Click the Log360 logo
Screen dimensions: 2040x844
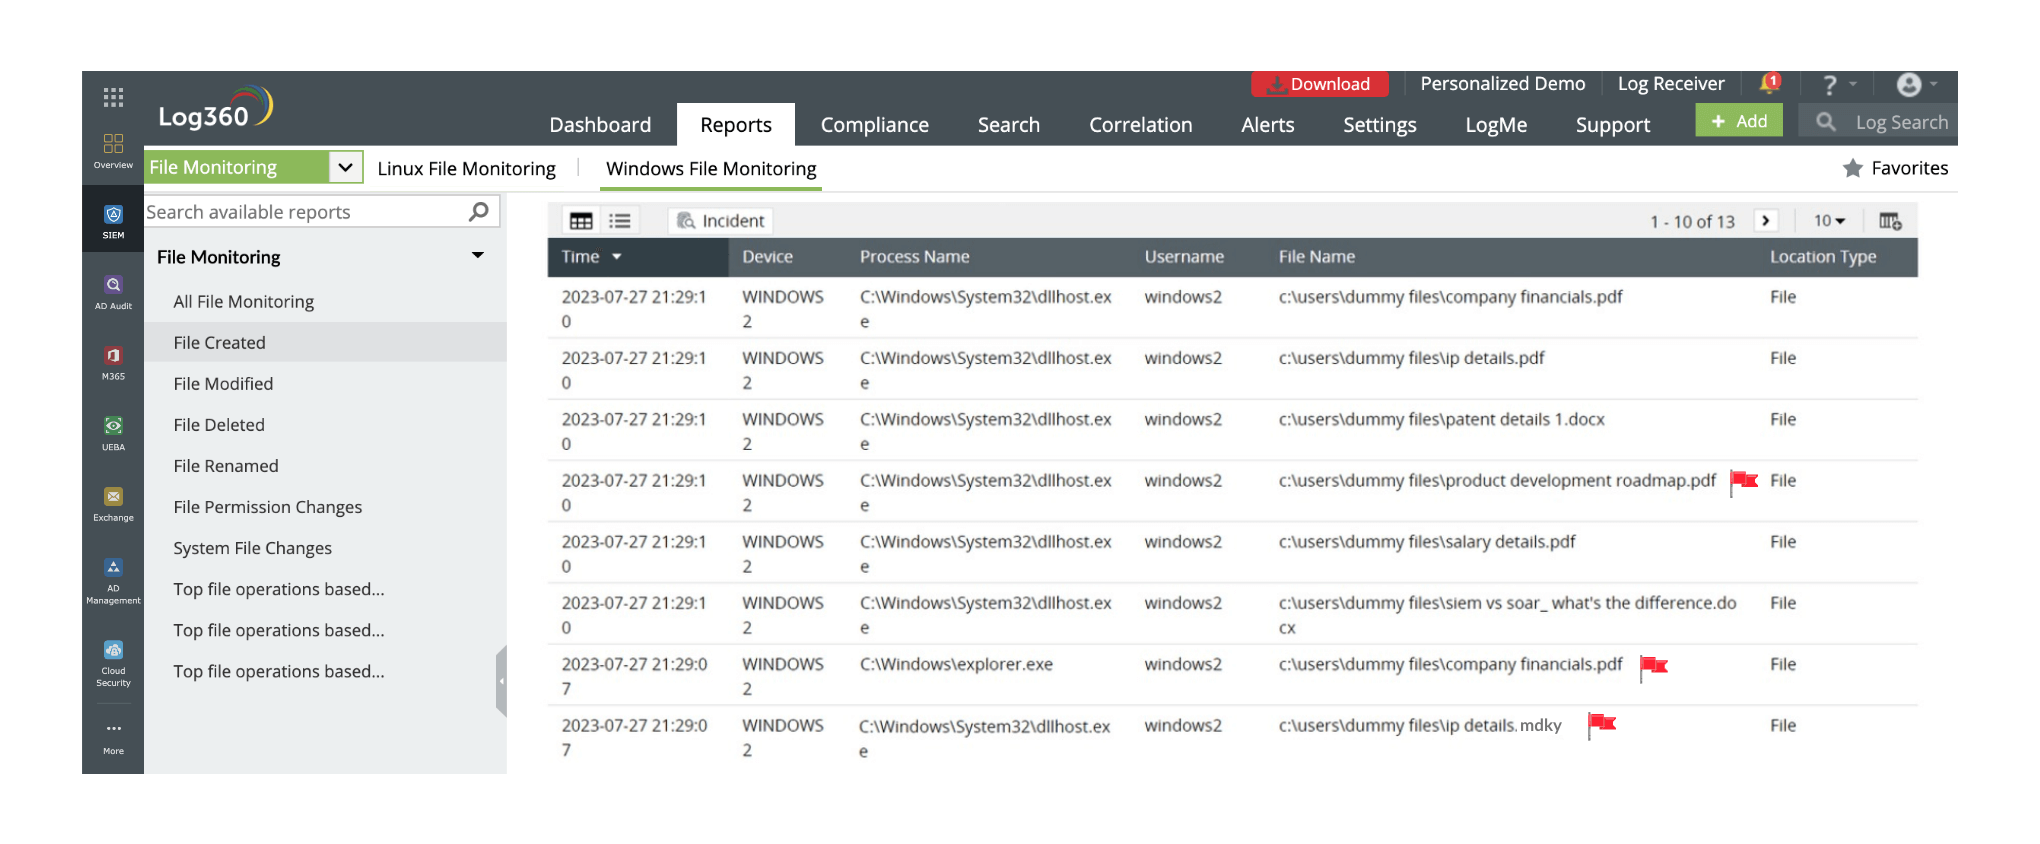(x=215, y=108)
